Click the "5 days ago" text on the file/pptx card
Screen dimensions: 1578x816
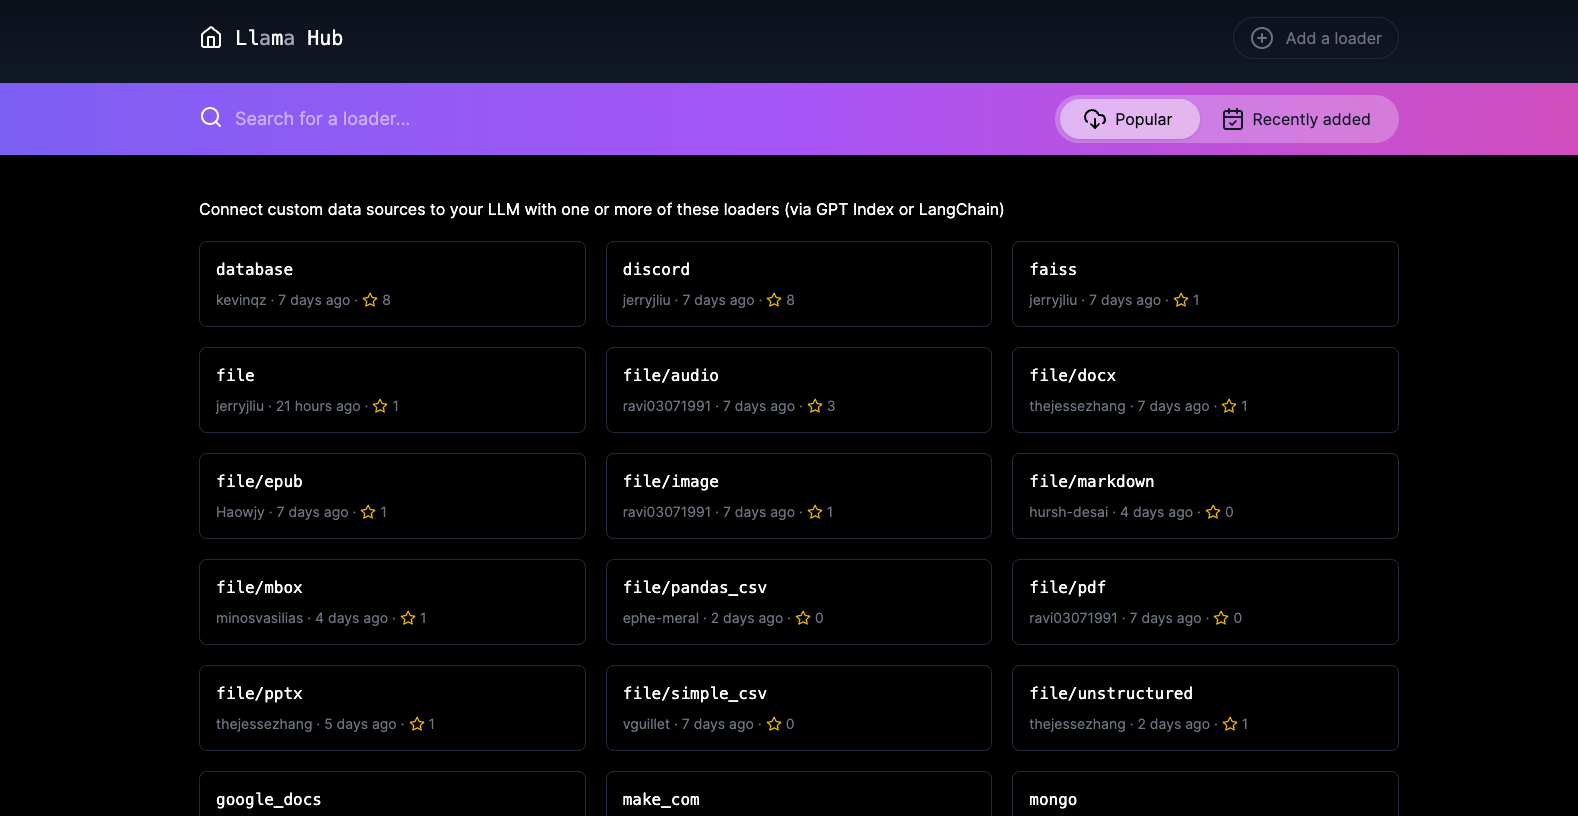click(x=360, y=724)
